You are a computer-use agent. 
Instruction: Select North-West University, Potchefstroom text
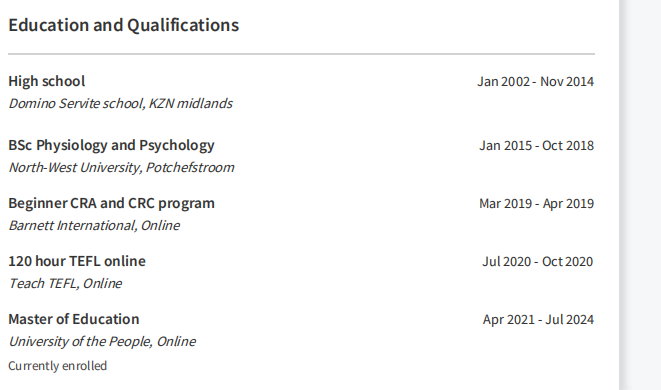(121, 167)
